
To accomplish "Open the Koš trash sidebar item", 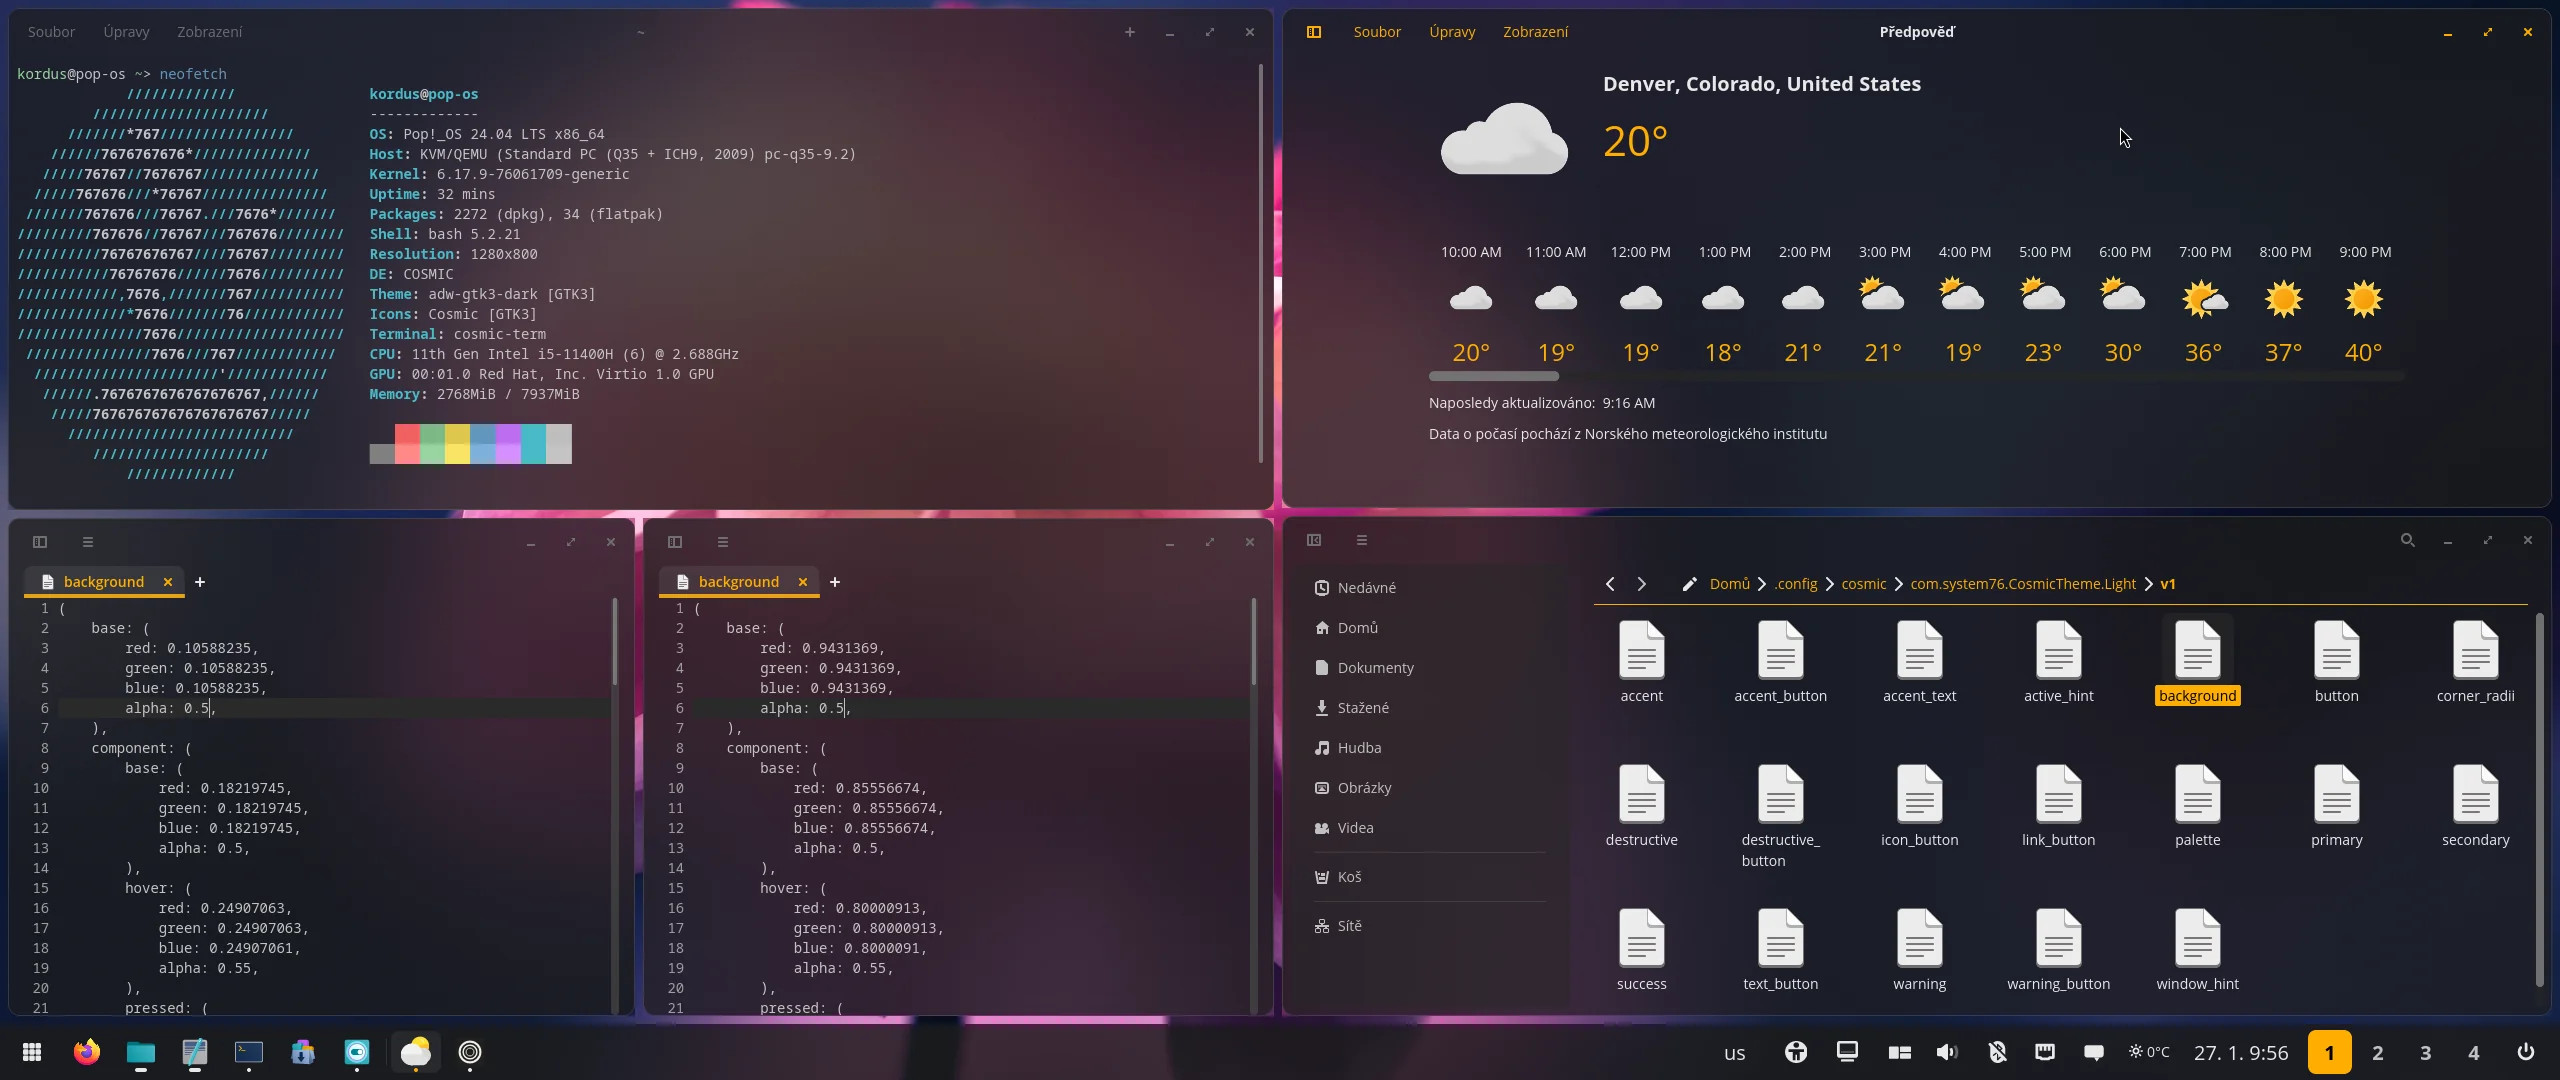I will 1349,877.
